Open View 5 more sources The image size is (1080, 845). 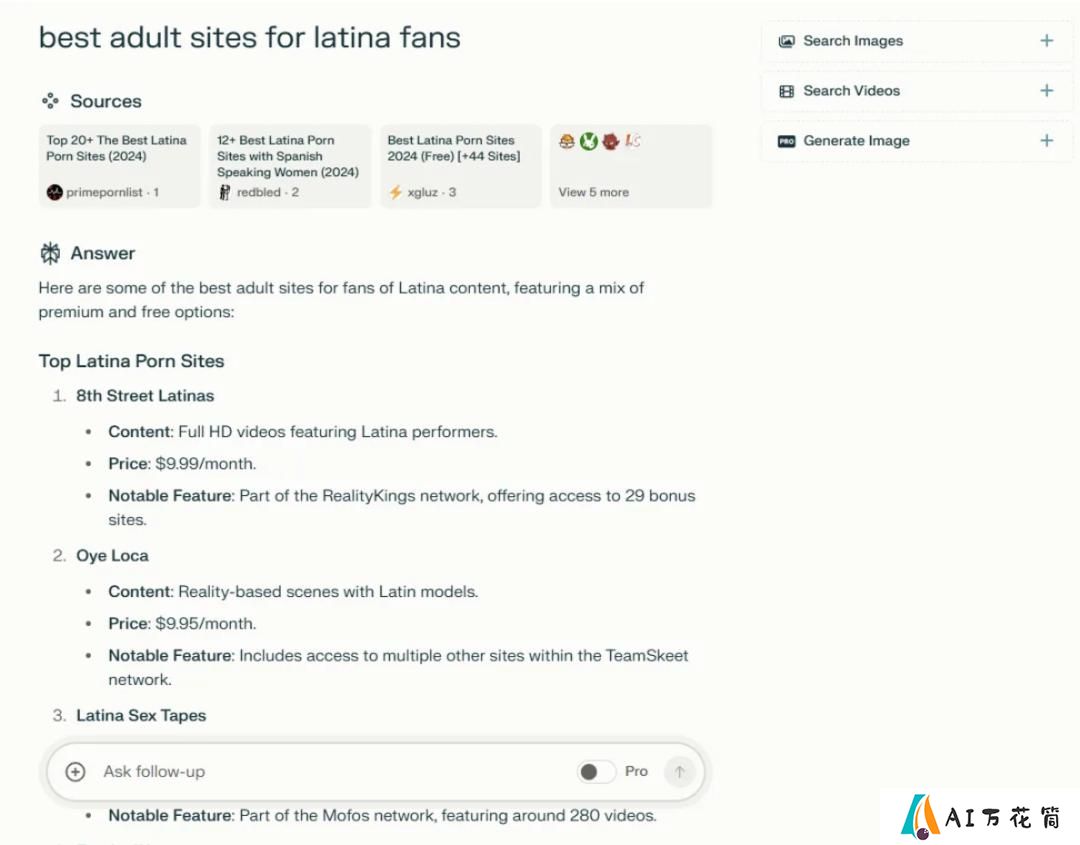coord(631,166)
